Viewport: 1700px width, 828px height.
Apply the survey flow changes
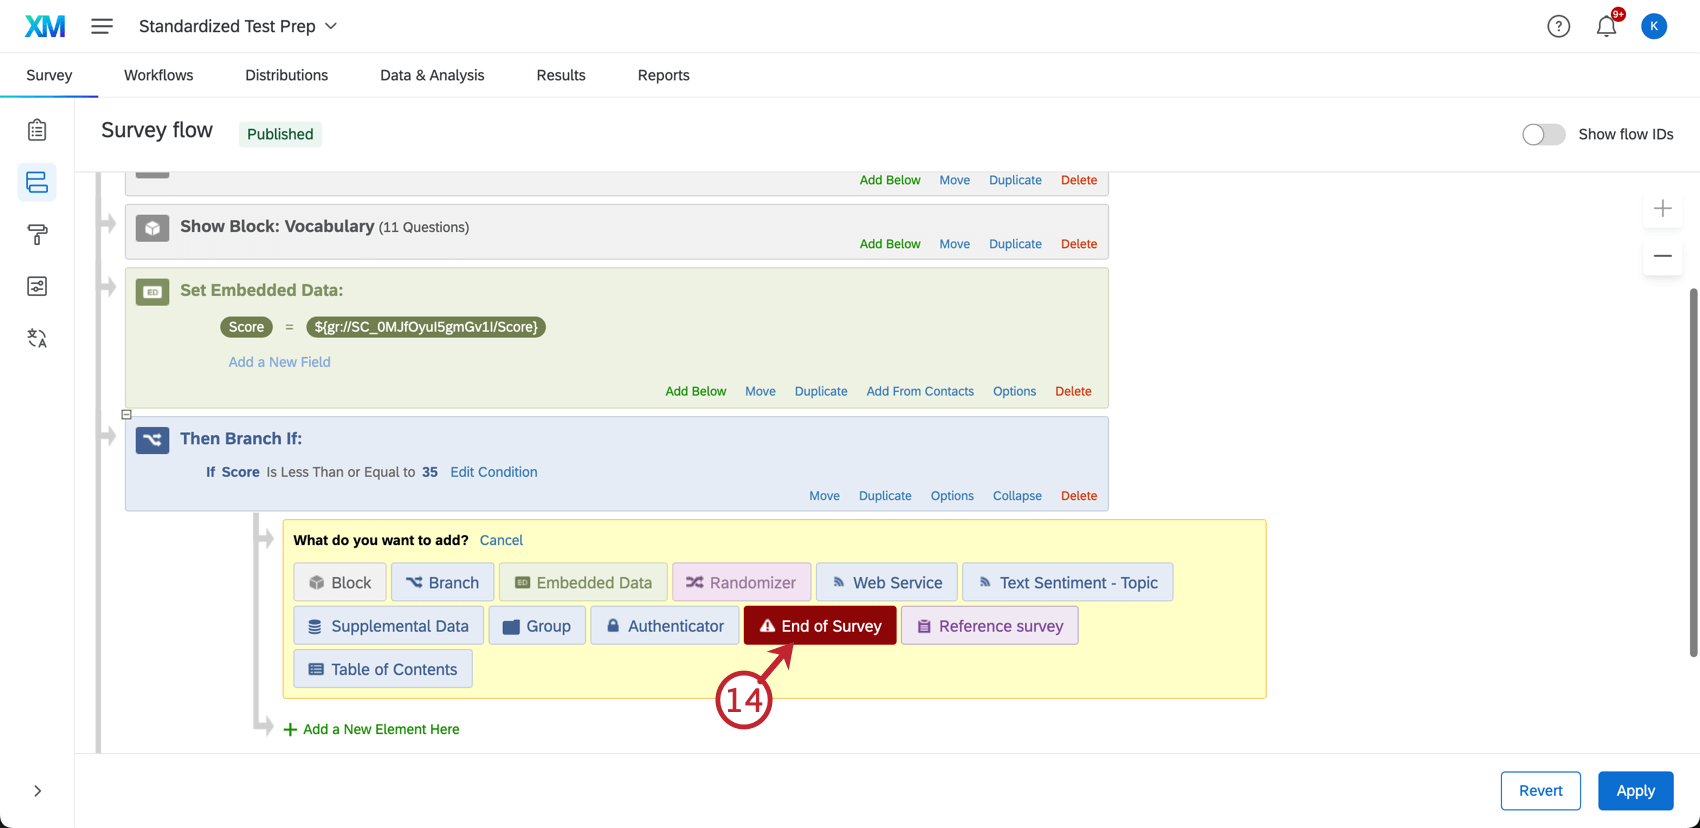tap(1635, 791)
